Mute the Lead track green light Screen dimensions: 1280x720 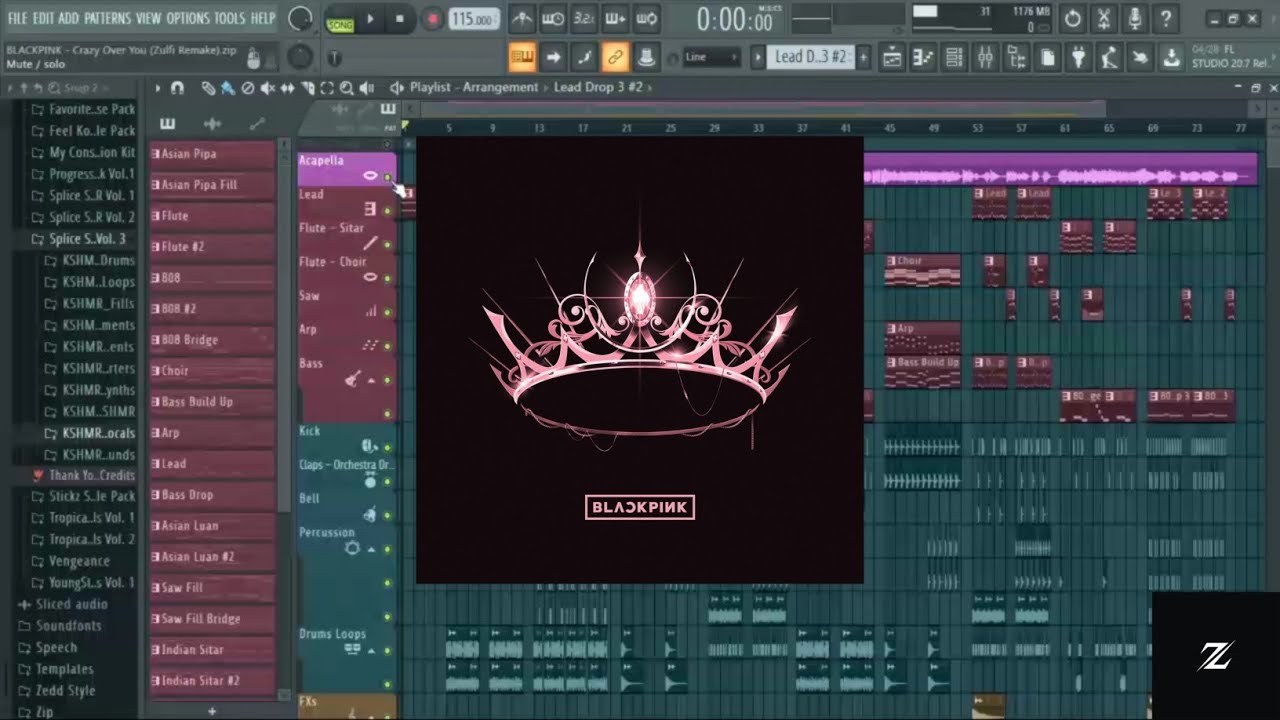(x=388, y=211)
